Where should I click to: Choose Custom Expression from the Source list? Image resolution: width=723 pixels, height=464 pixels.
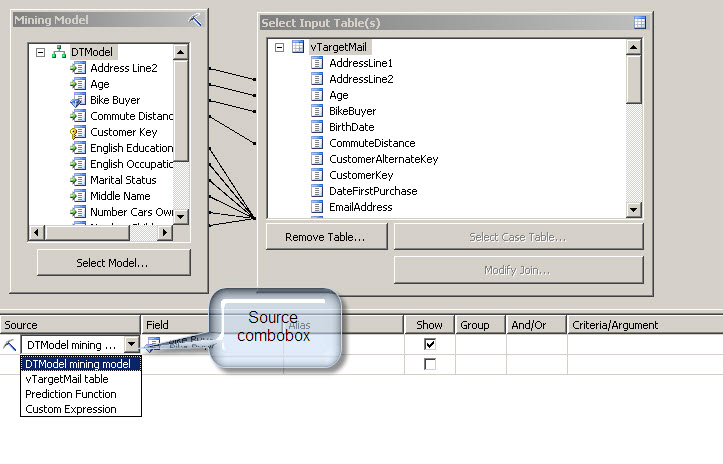coord(81,409)
